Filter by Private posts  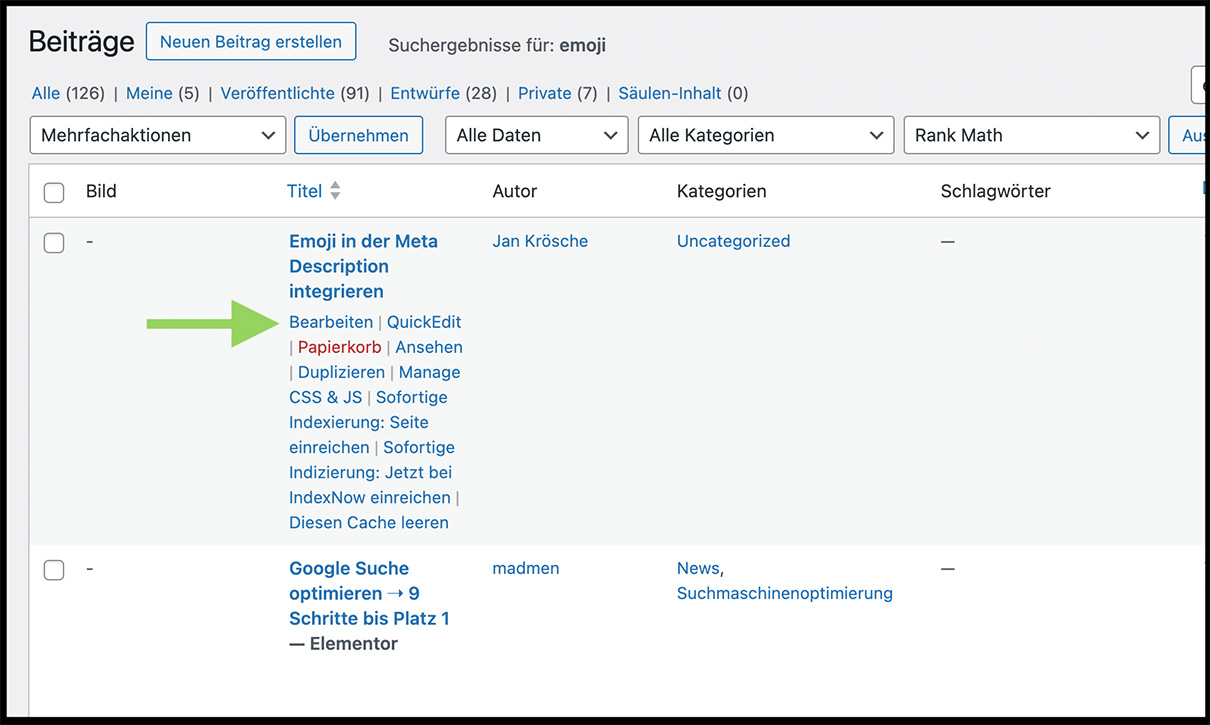tap(544, 93)
